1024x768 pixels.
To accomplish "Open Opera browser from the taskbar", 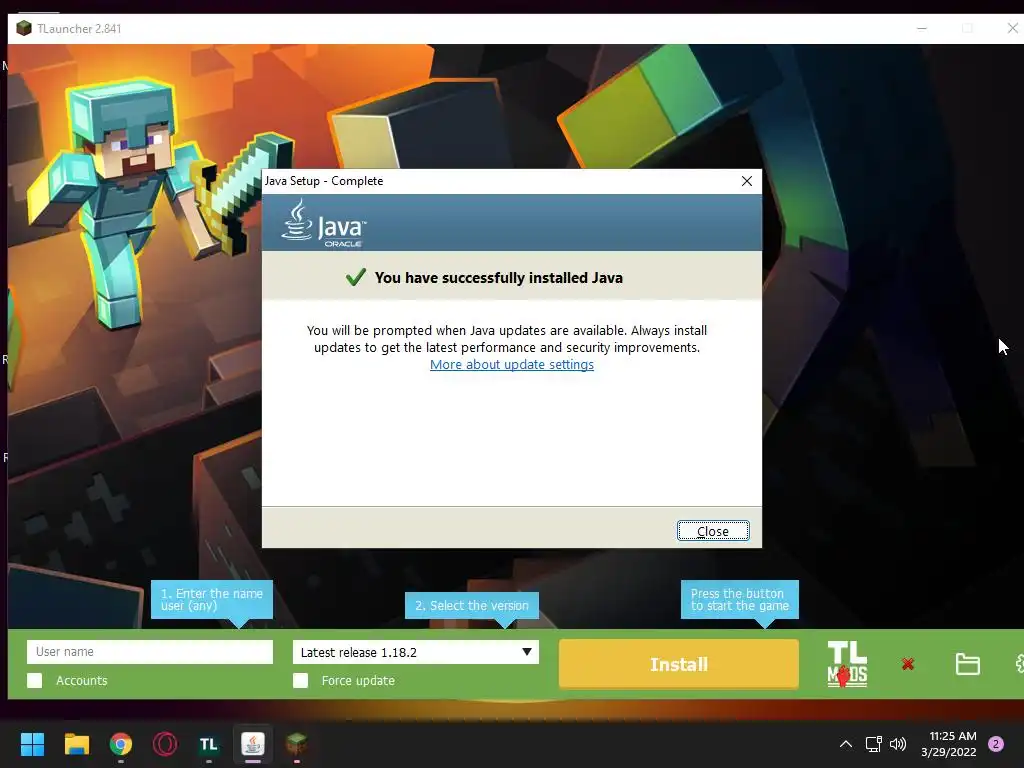I will tap(165, 744).
